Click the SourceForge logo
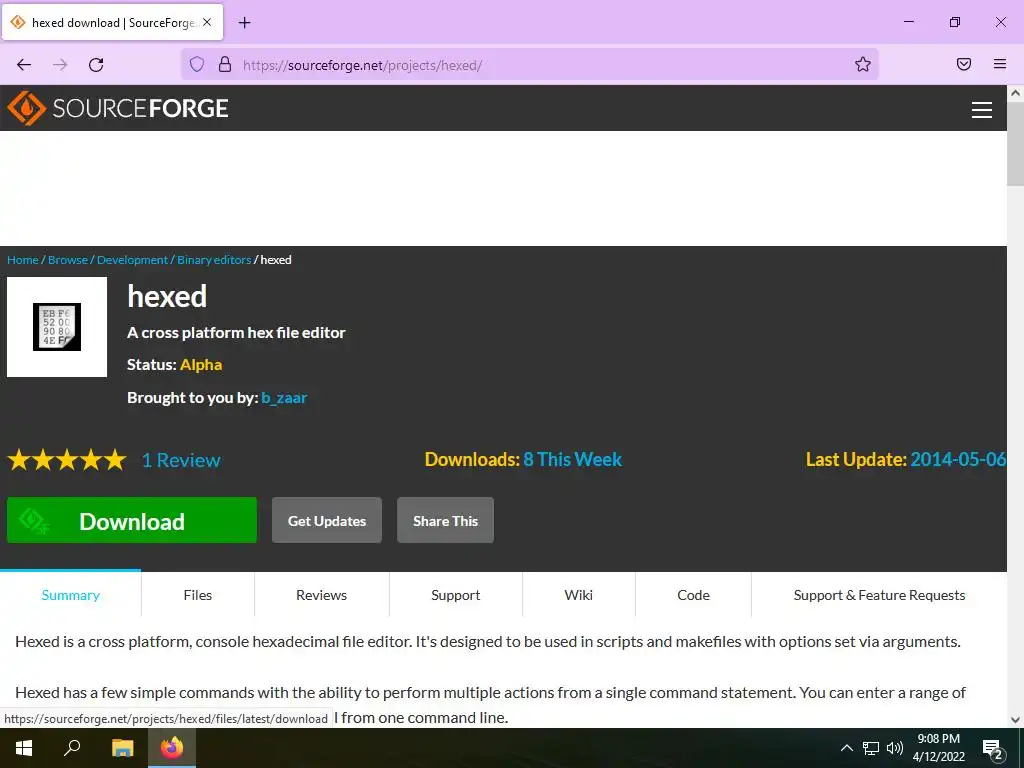The width and height of the screenshot is (1024, 768). tap(118, 108)
